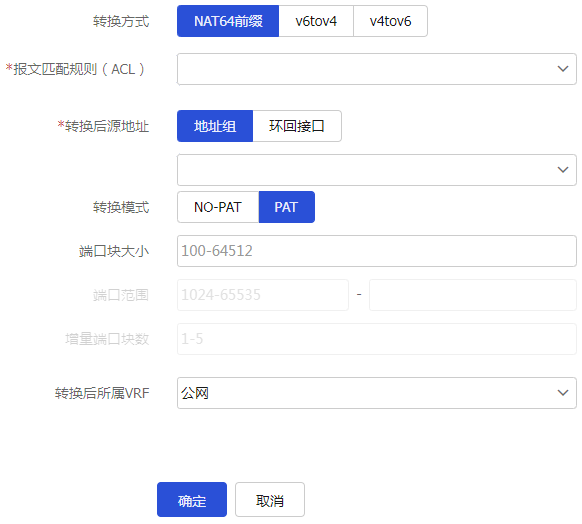Click the 转换后源地址 field label
Image resolution: width=582 pixels, height=524 pixels.
(103, 126)
